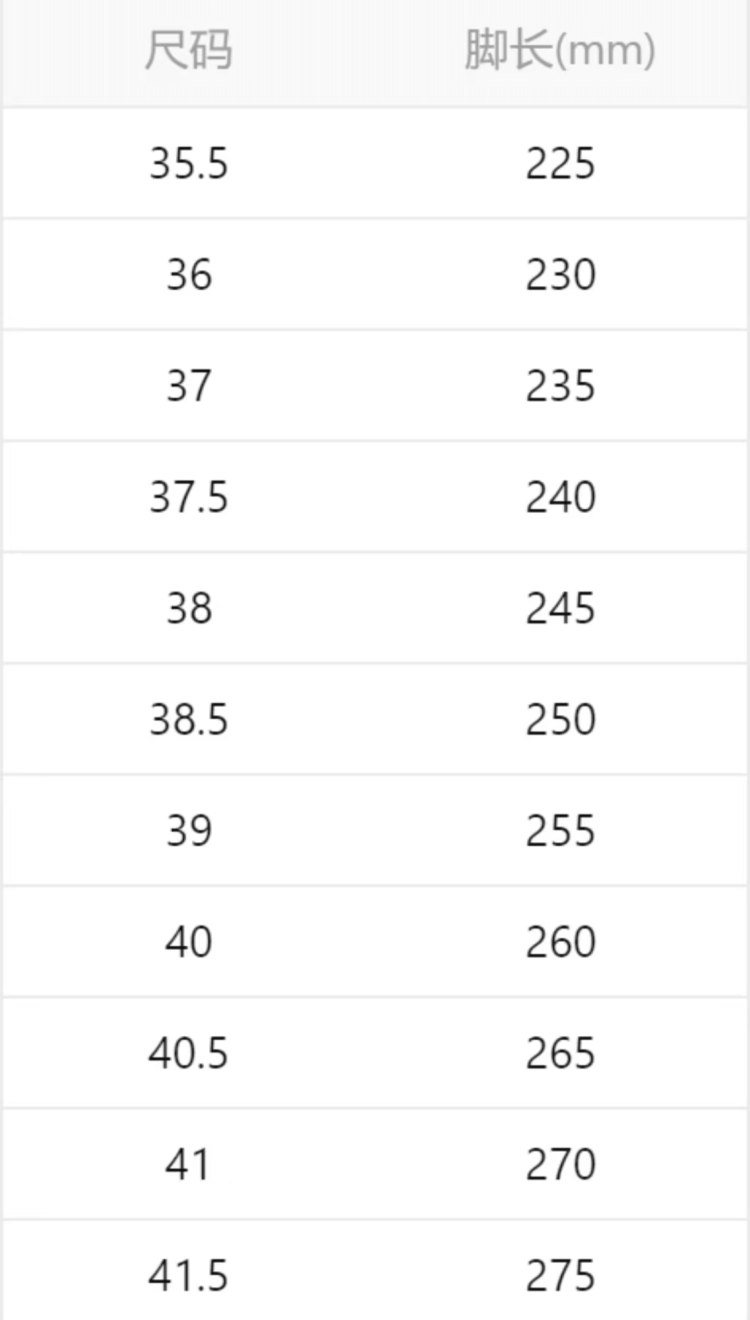Select size 39 row
The height and width of the screenshot is (1320, 750).
[375, 830]
